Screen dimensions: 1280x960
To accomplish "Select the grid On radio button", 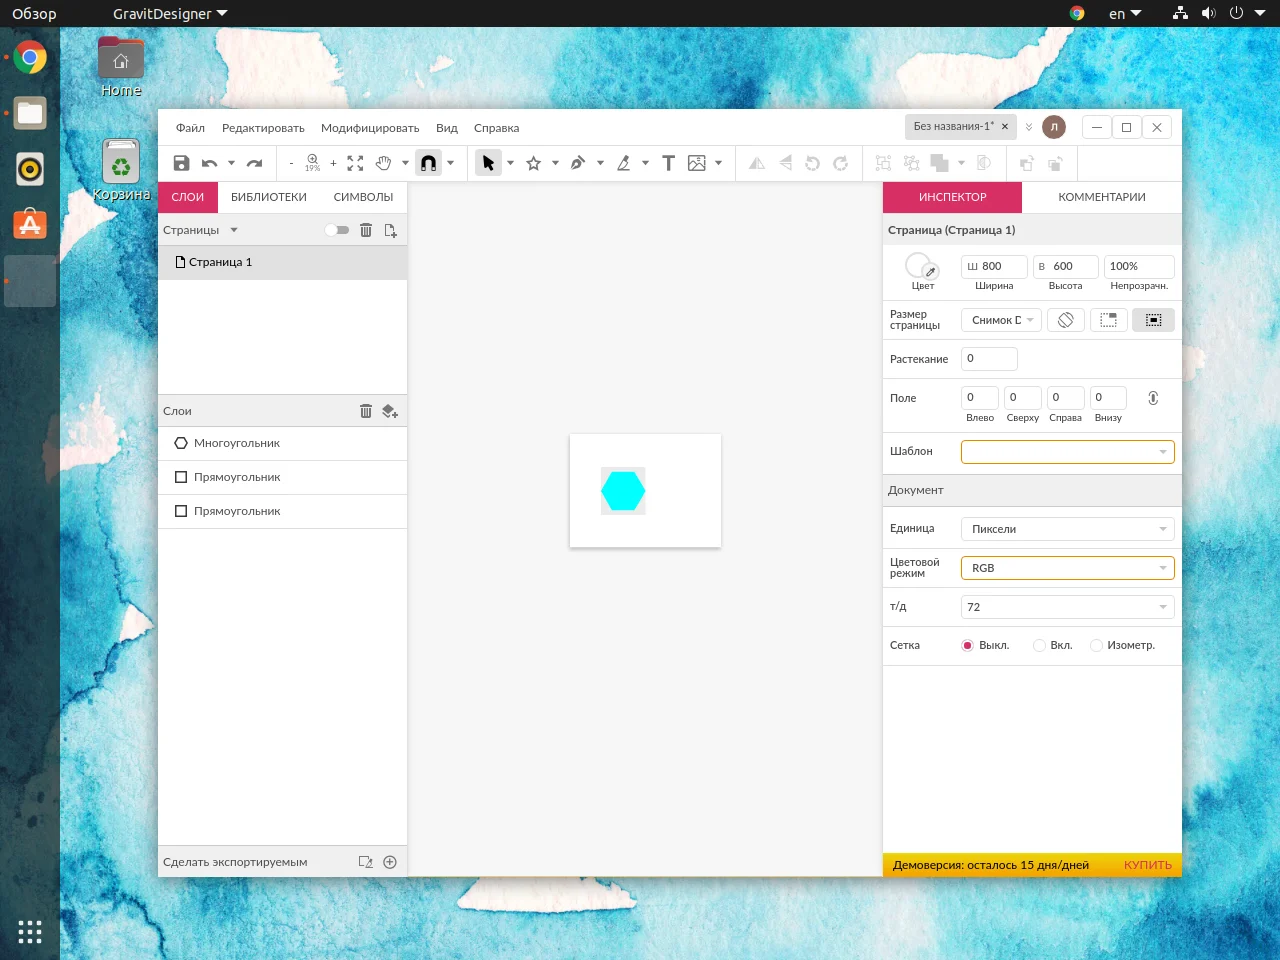I will tap(1039, 646).
